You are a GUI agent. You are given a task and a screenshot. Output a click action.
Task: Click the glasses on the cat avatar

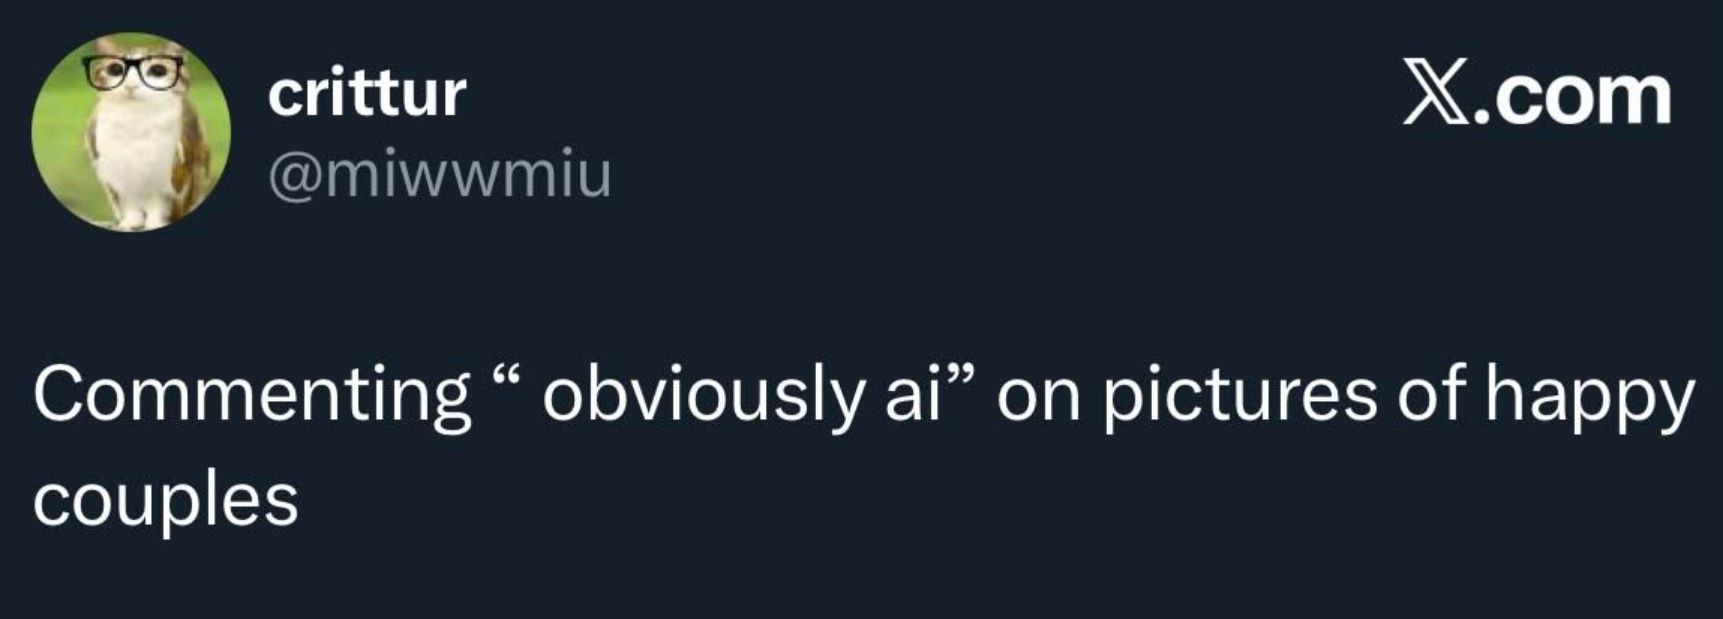pyautogui.click(x=134, y=72)
